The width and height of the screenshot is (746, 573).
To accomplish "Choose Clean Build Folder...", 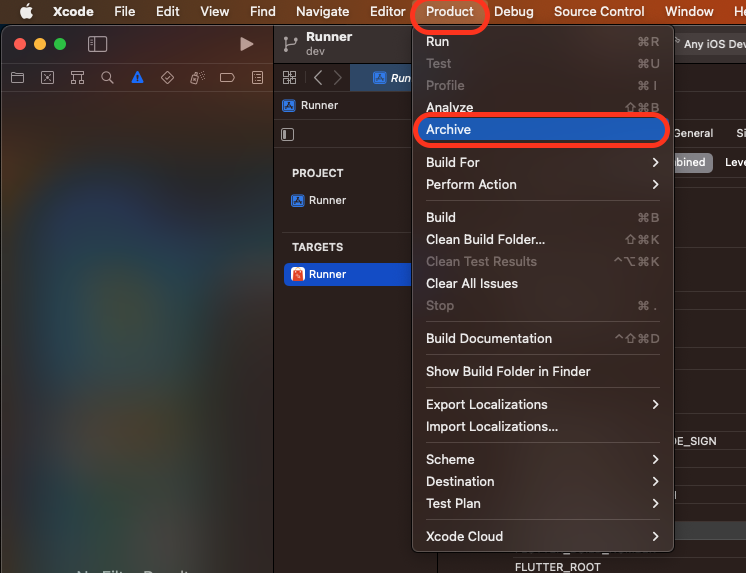I will coord(542,239).
